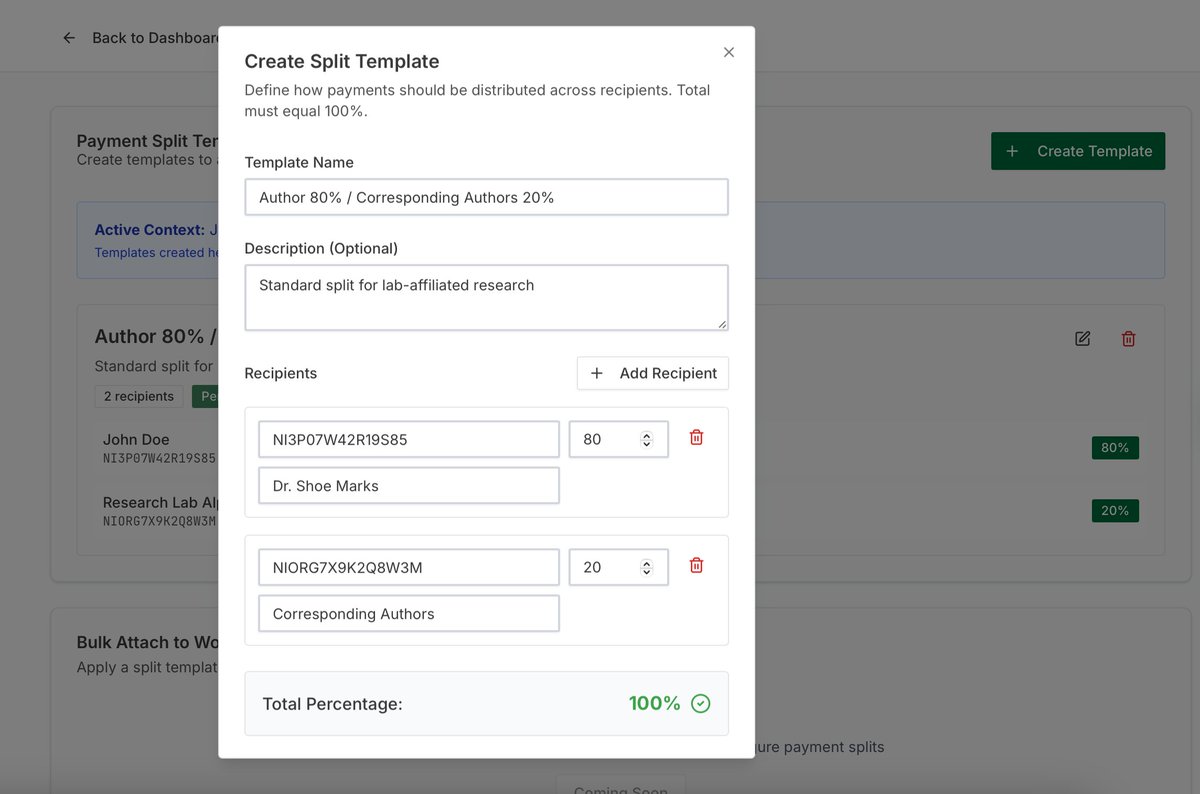This screenshot has height=794, width=1200.
Task: Click the percentage field showing 20
Action: coord(618,567)
